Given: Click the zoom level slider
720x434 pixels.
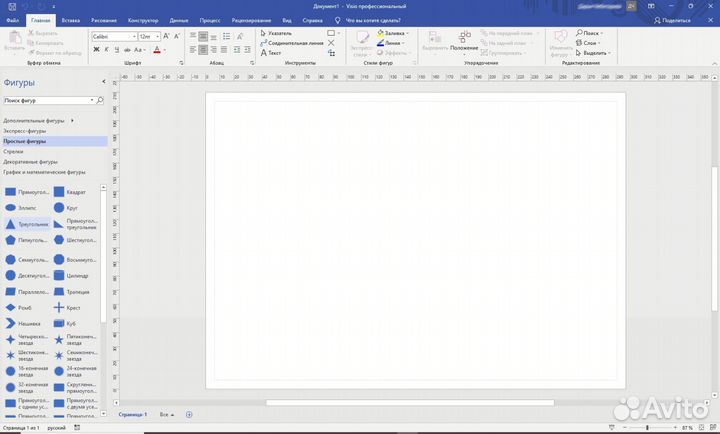Looking at the screenshot, I should pyautogui.click(x=647, y=428).
